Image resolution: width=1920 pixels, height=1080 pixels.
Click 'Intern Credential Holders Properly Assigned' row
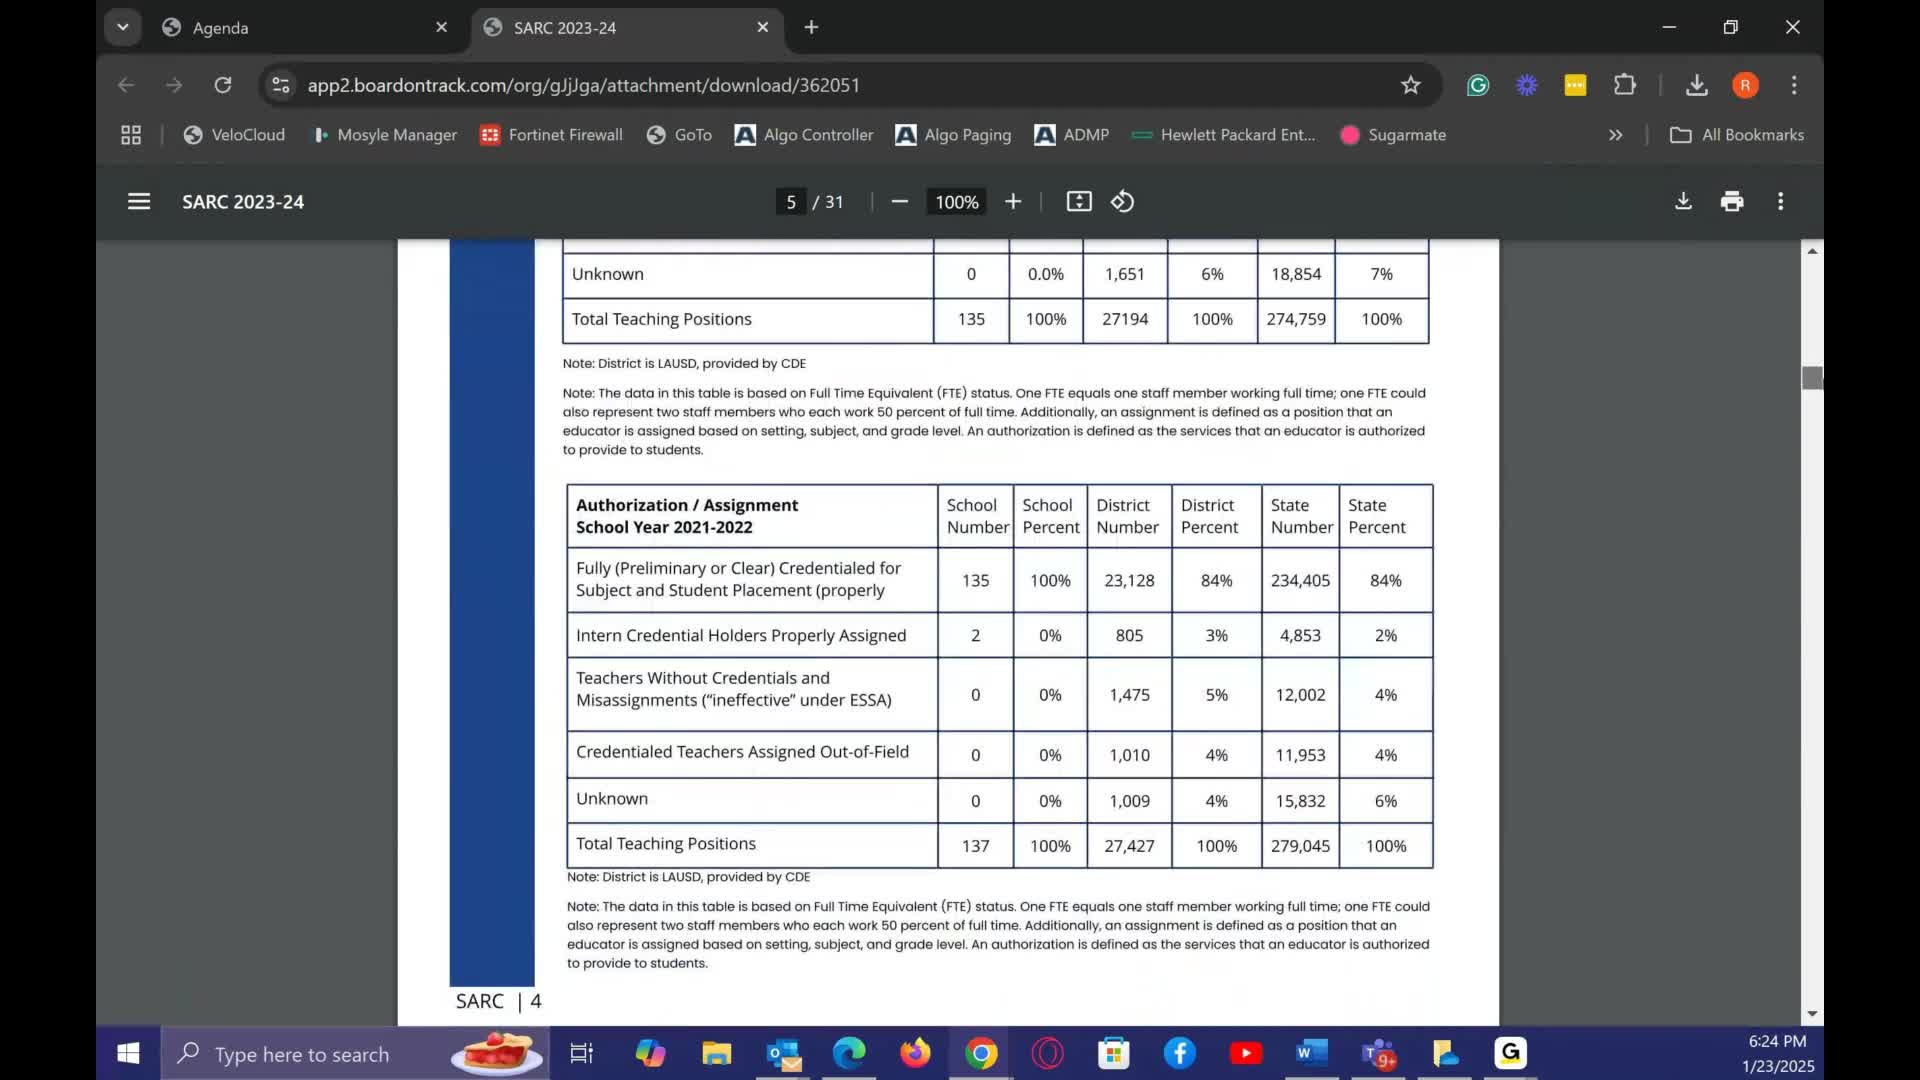point(1000,635)
